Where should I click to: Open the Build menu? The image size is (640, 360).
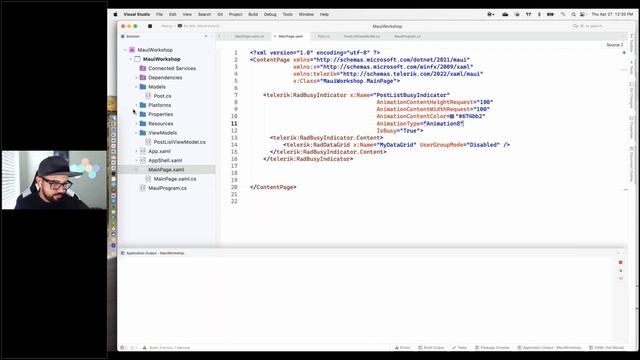(253, 14)
